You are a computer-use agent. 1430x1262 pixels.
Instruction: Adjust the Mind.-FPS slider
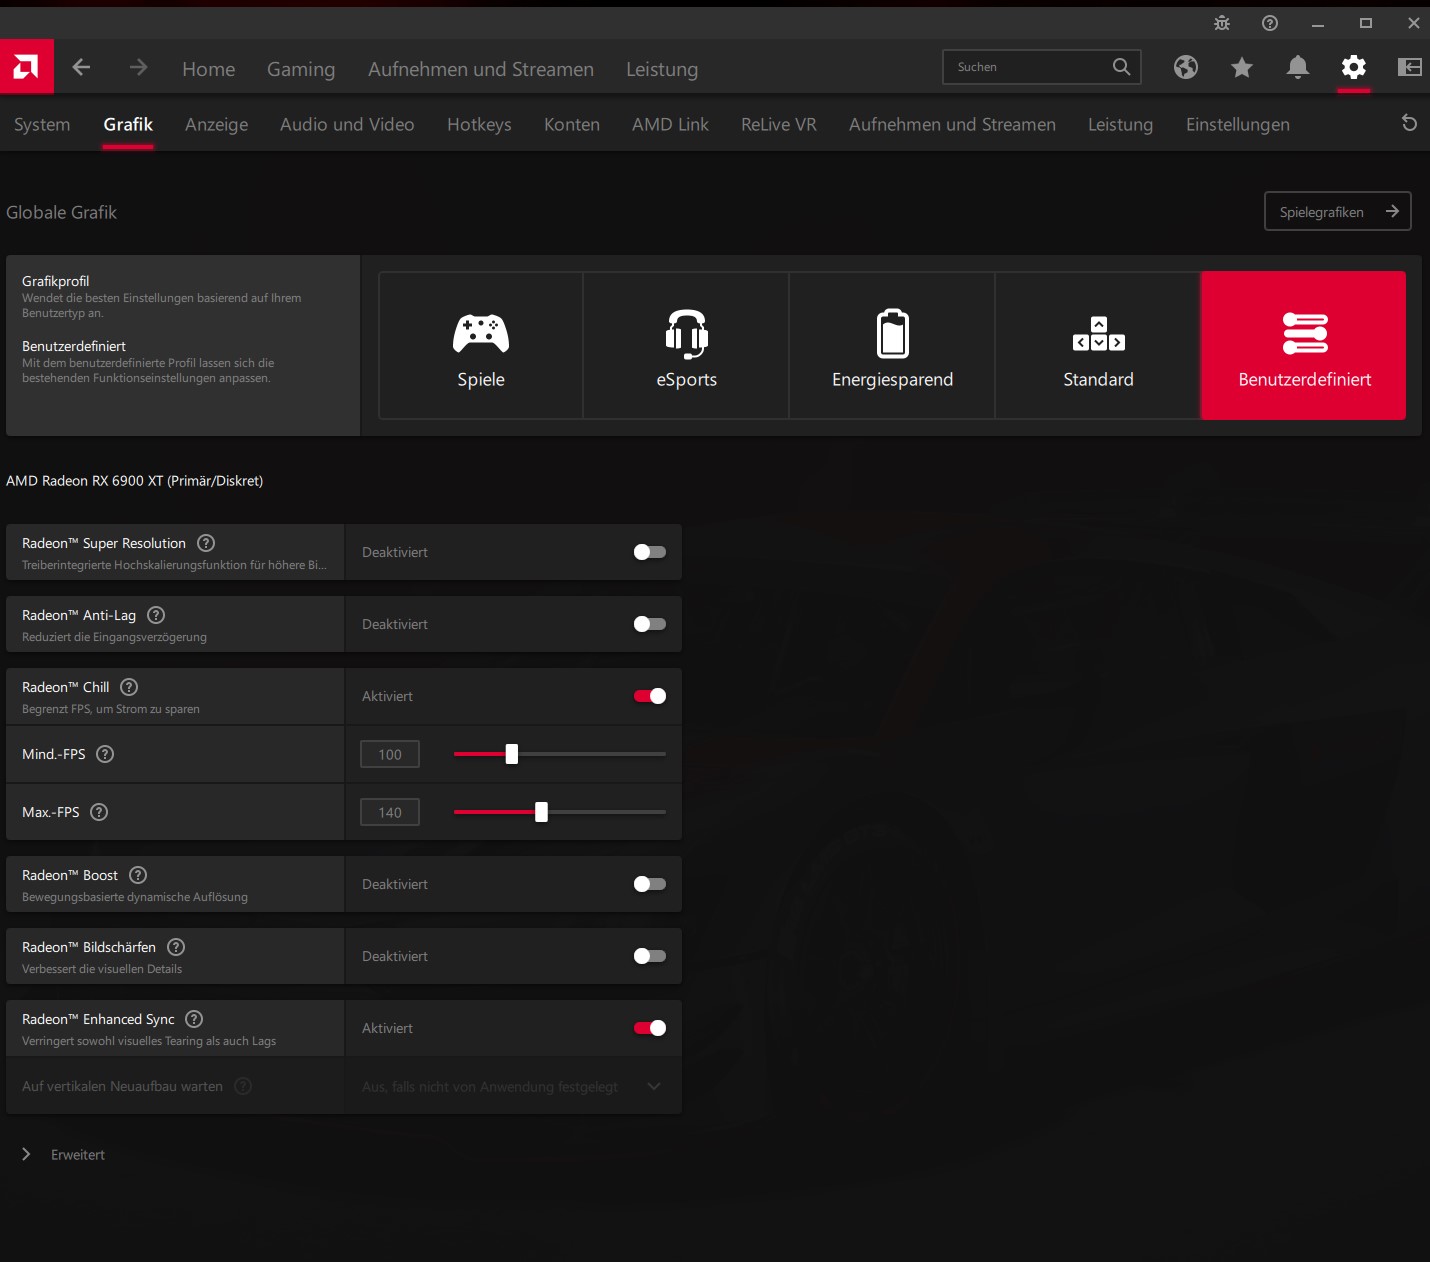[x=512, y=754]
